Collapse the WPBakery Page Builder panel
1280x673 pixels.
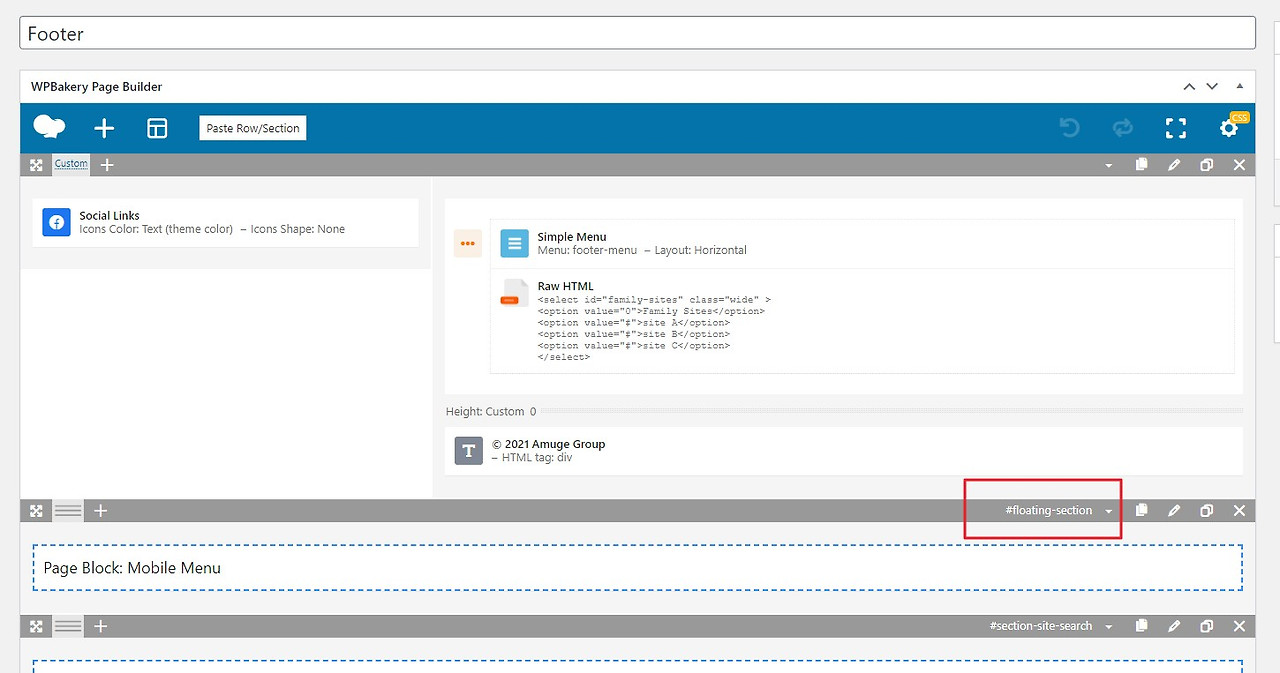click(1240, 87)
